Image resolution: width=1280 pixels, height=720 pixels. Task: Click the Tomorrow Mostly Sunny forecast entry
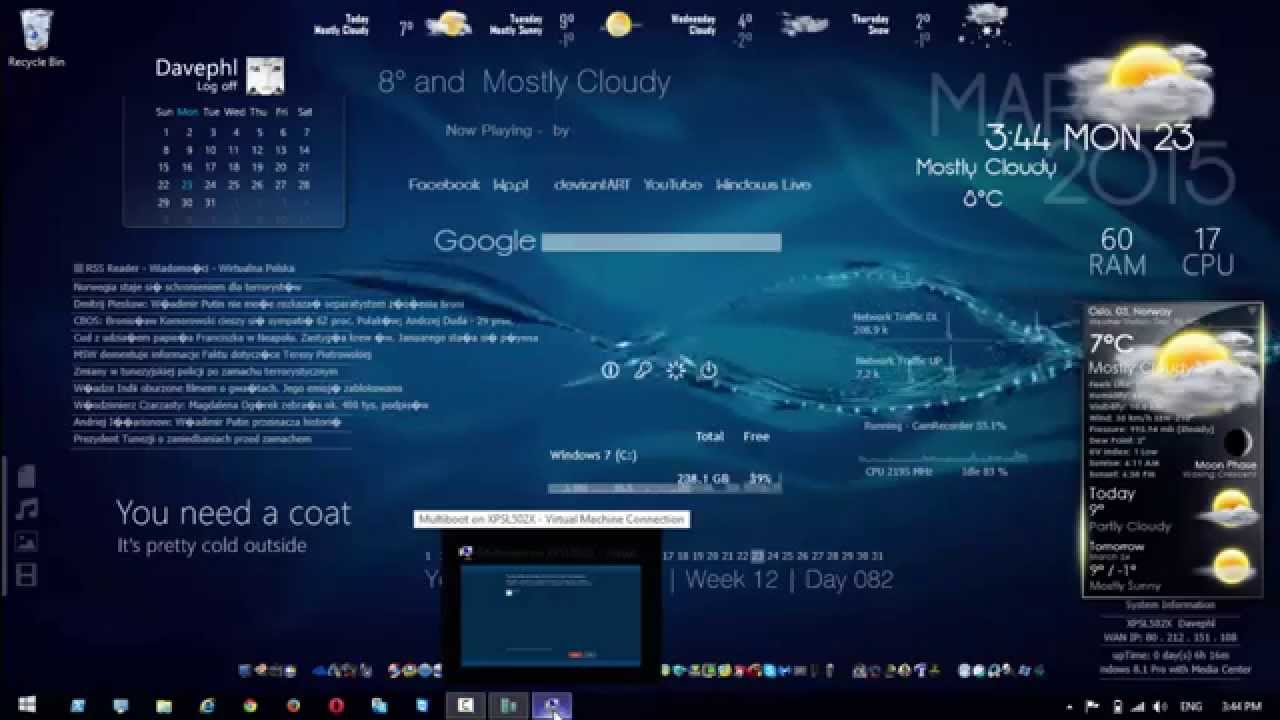(x=1170, y=566)
